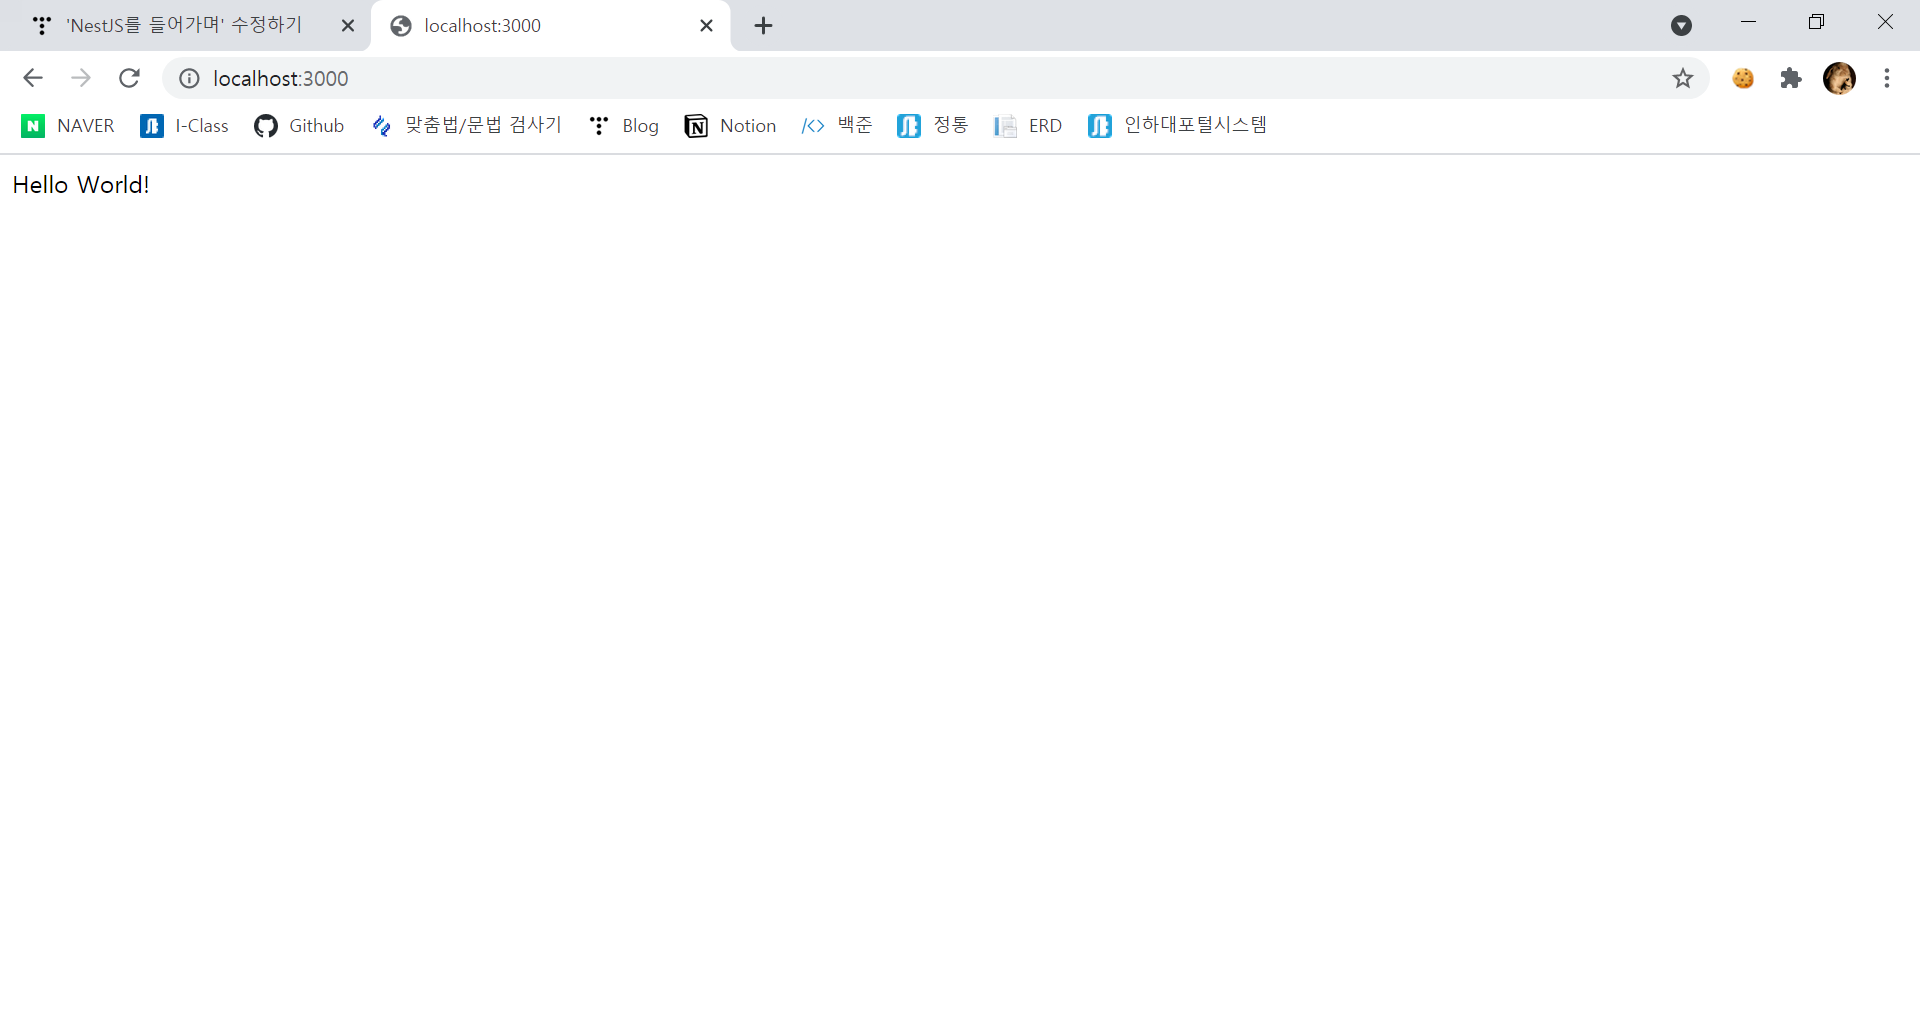Select the localhost:3000 tab
This screenshot has height=1020, width=1920.
tap(550, 26)
